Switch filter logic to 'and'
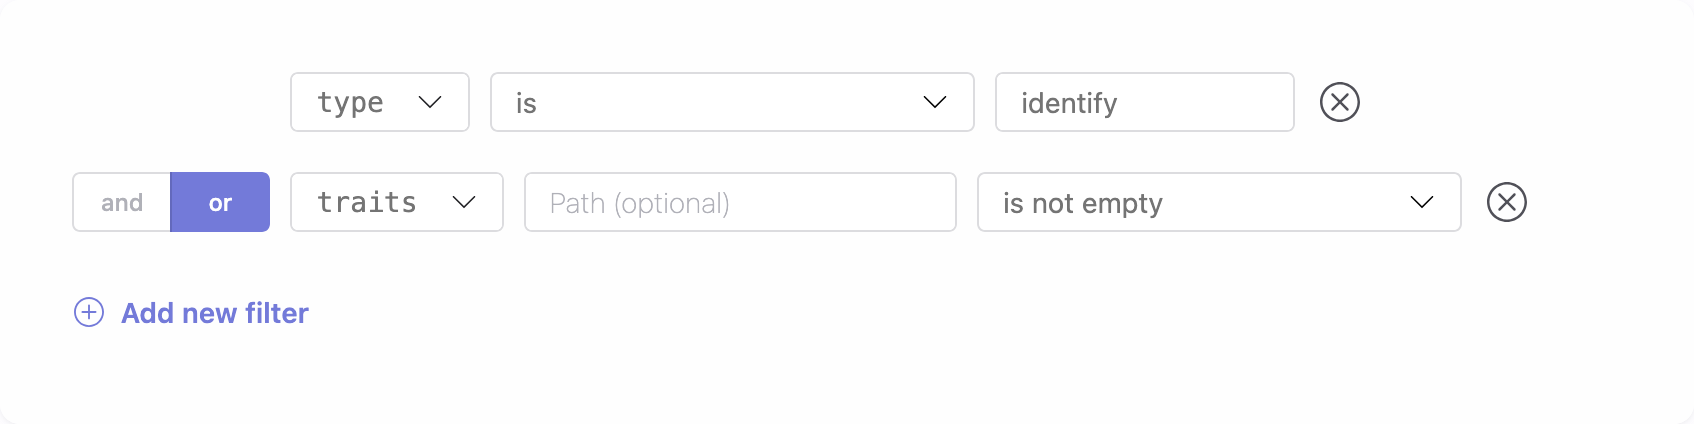Image resolution: width=1694 pixels, height=424 pixels. click(x=122, y=202)
